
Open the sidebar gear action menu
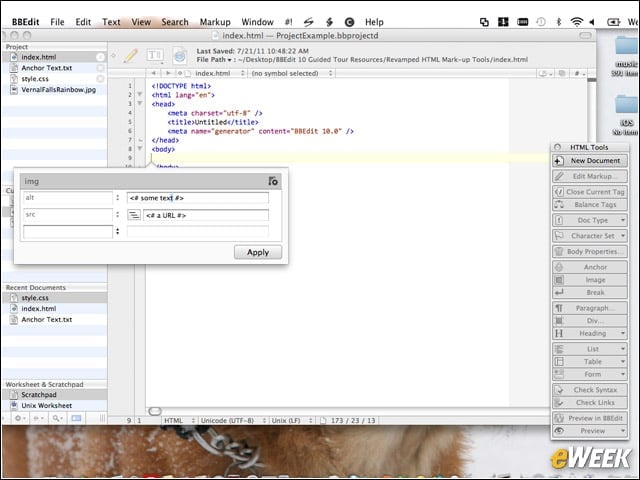tap(20, 418)
